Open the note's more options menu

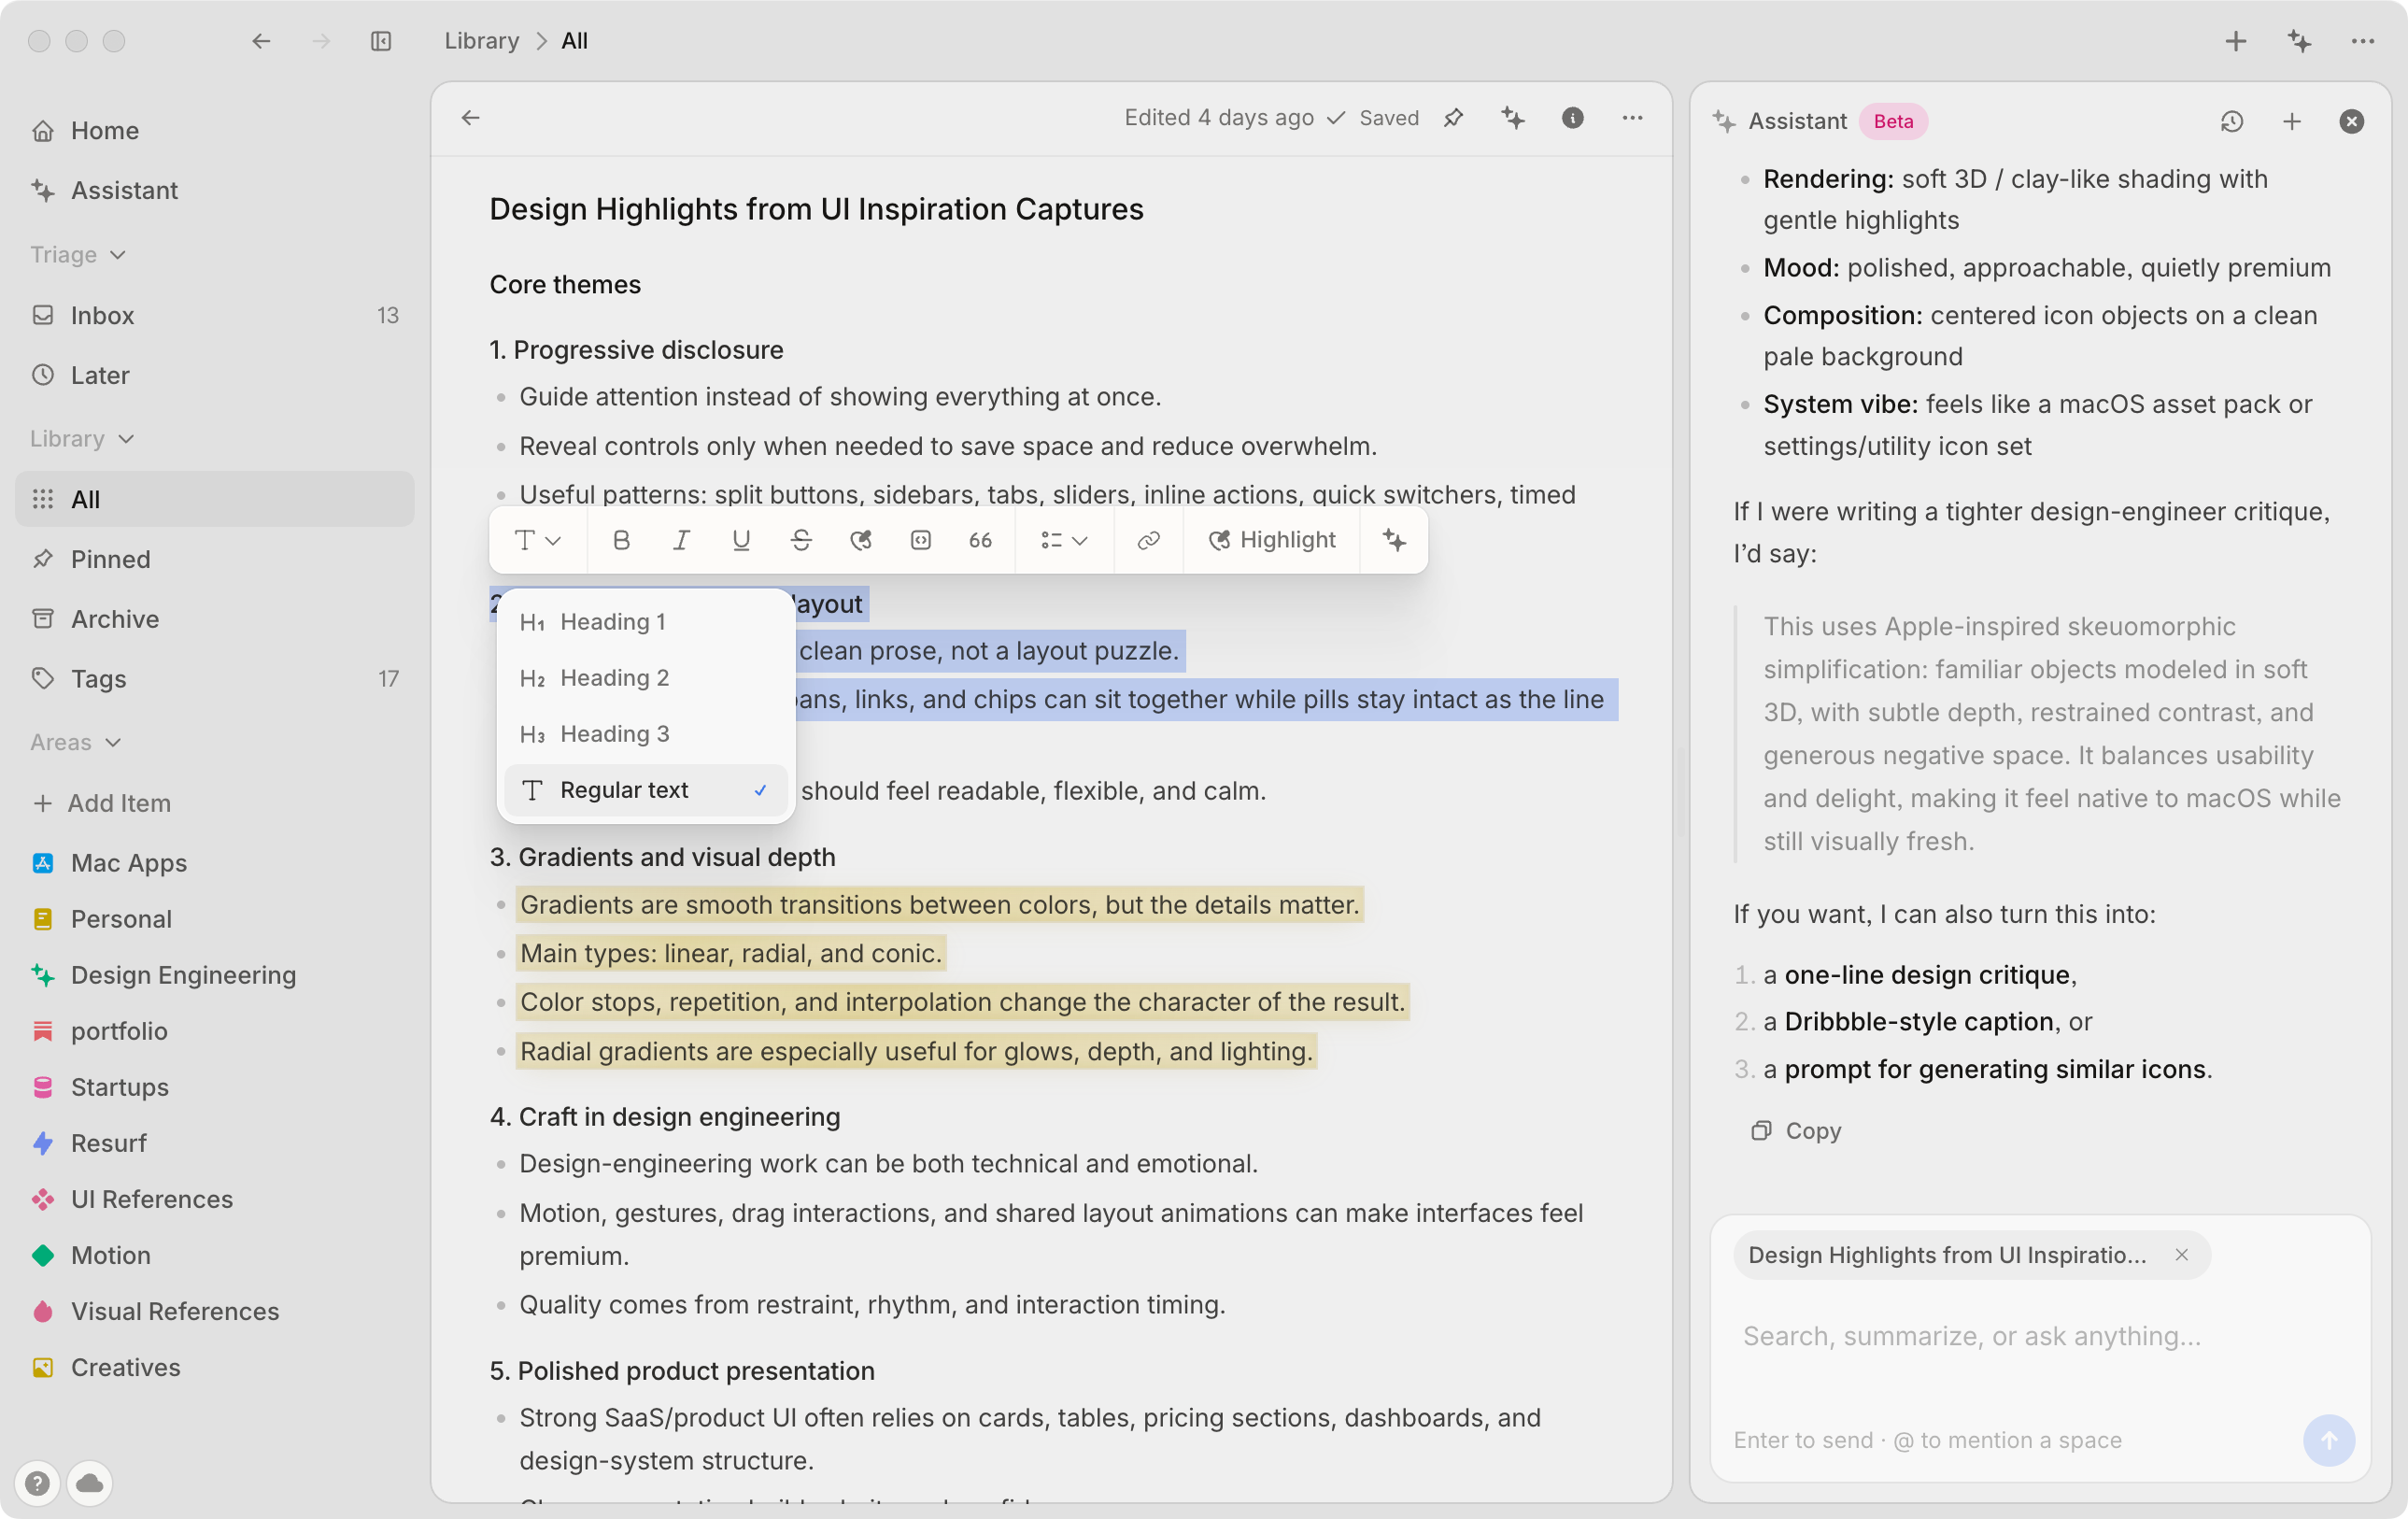point(1633,118)
